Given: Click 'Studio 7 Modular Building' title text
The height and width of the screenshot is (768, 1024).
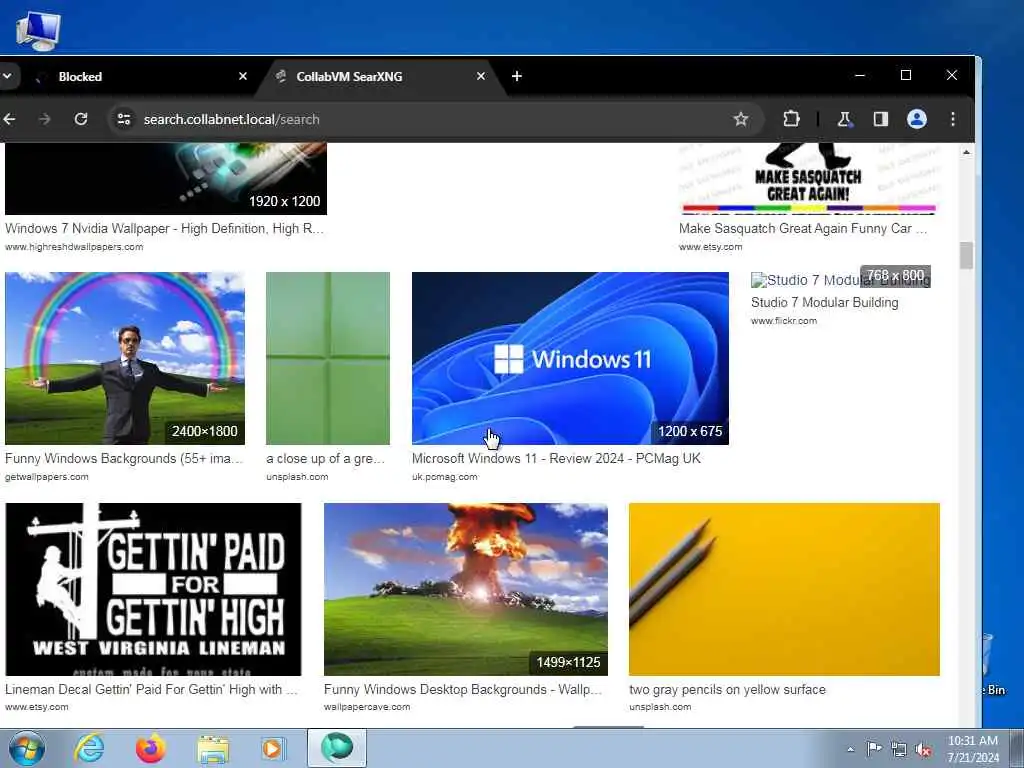Looking at the screenshot, I should (x=825, y=302).
